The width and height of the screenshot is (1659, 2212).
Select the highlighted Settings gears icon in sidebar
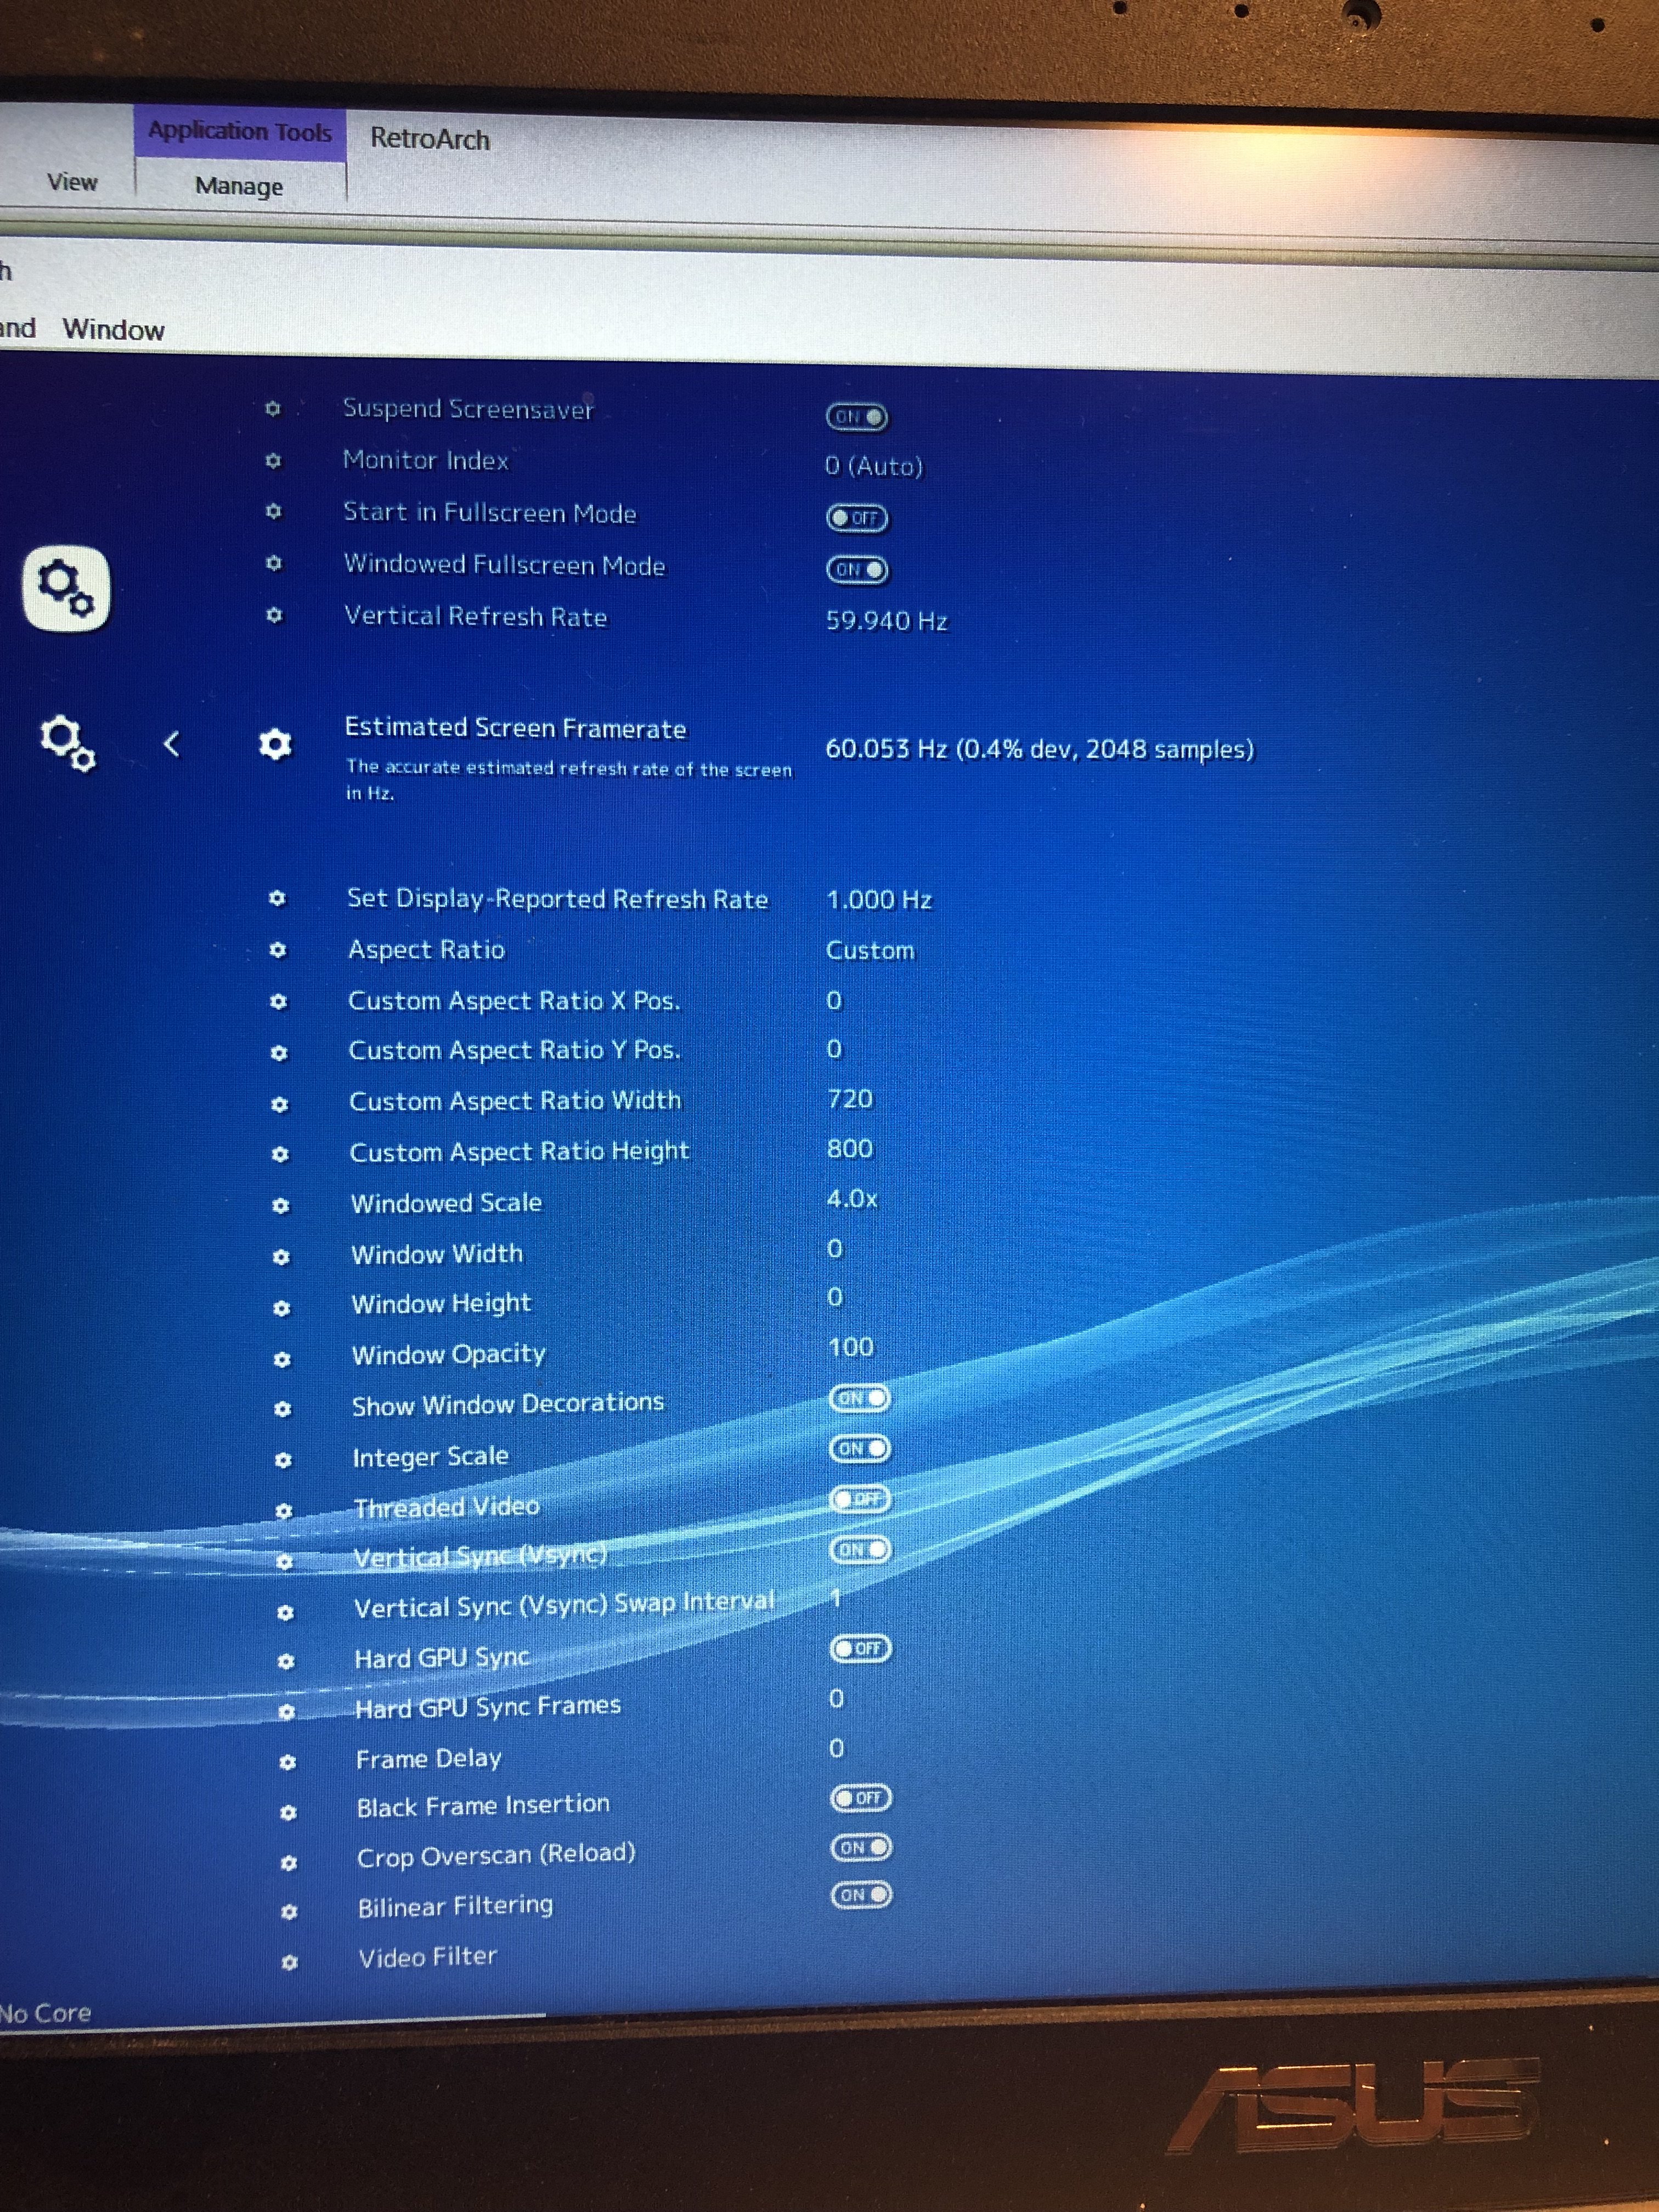click(66, 588)
